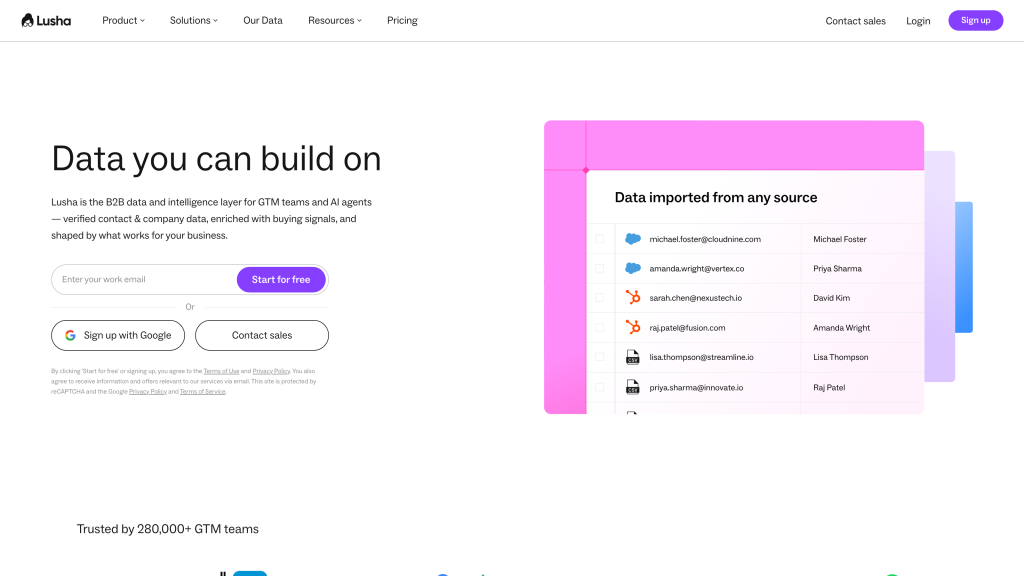Image resolution: width=1024 pixels, height=576 pixels.
Task: Click the email amanda.wright@vertex.co
Action: point(697,268)
